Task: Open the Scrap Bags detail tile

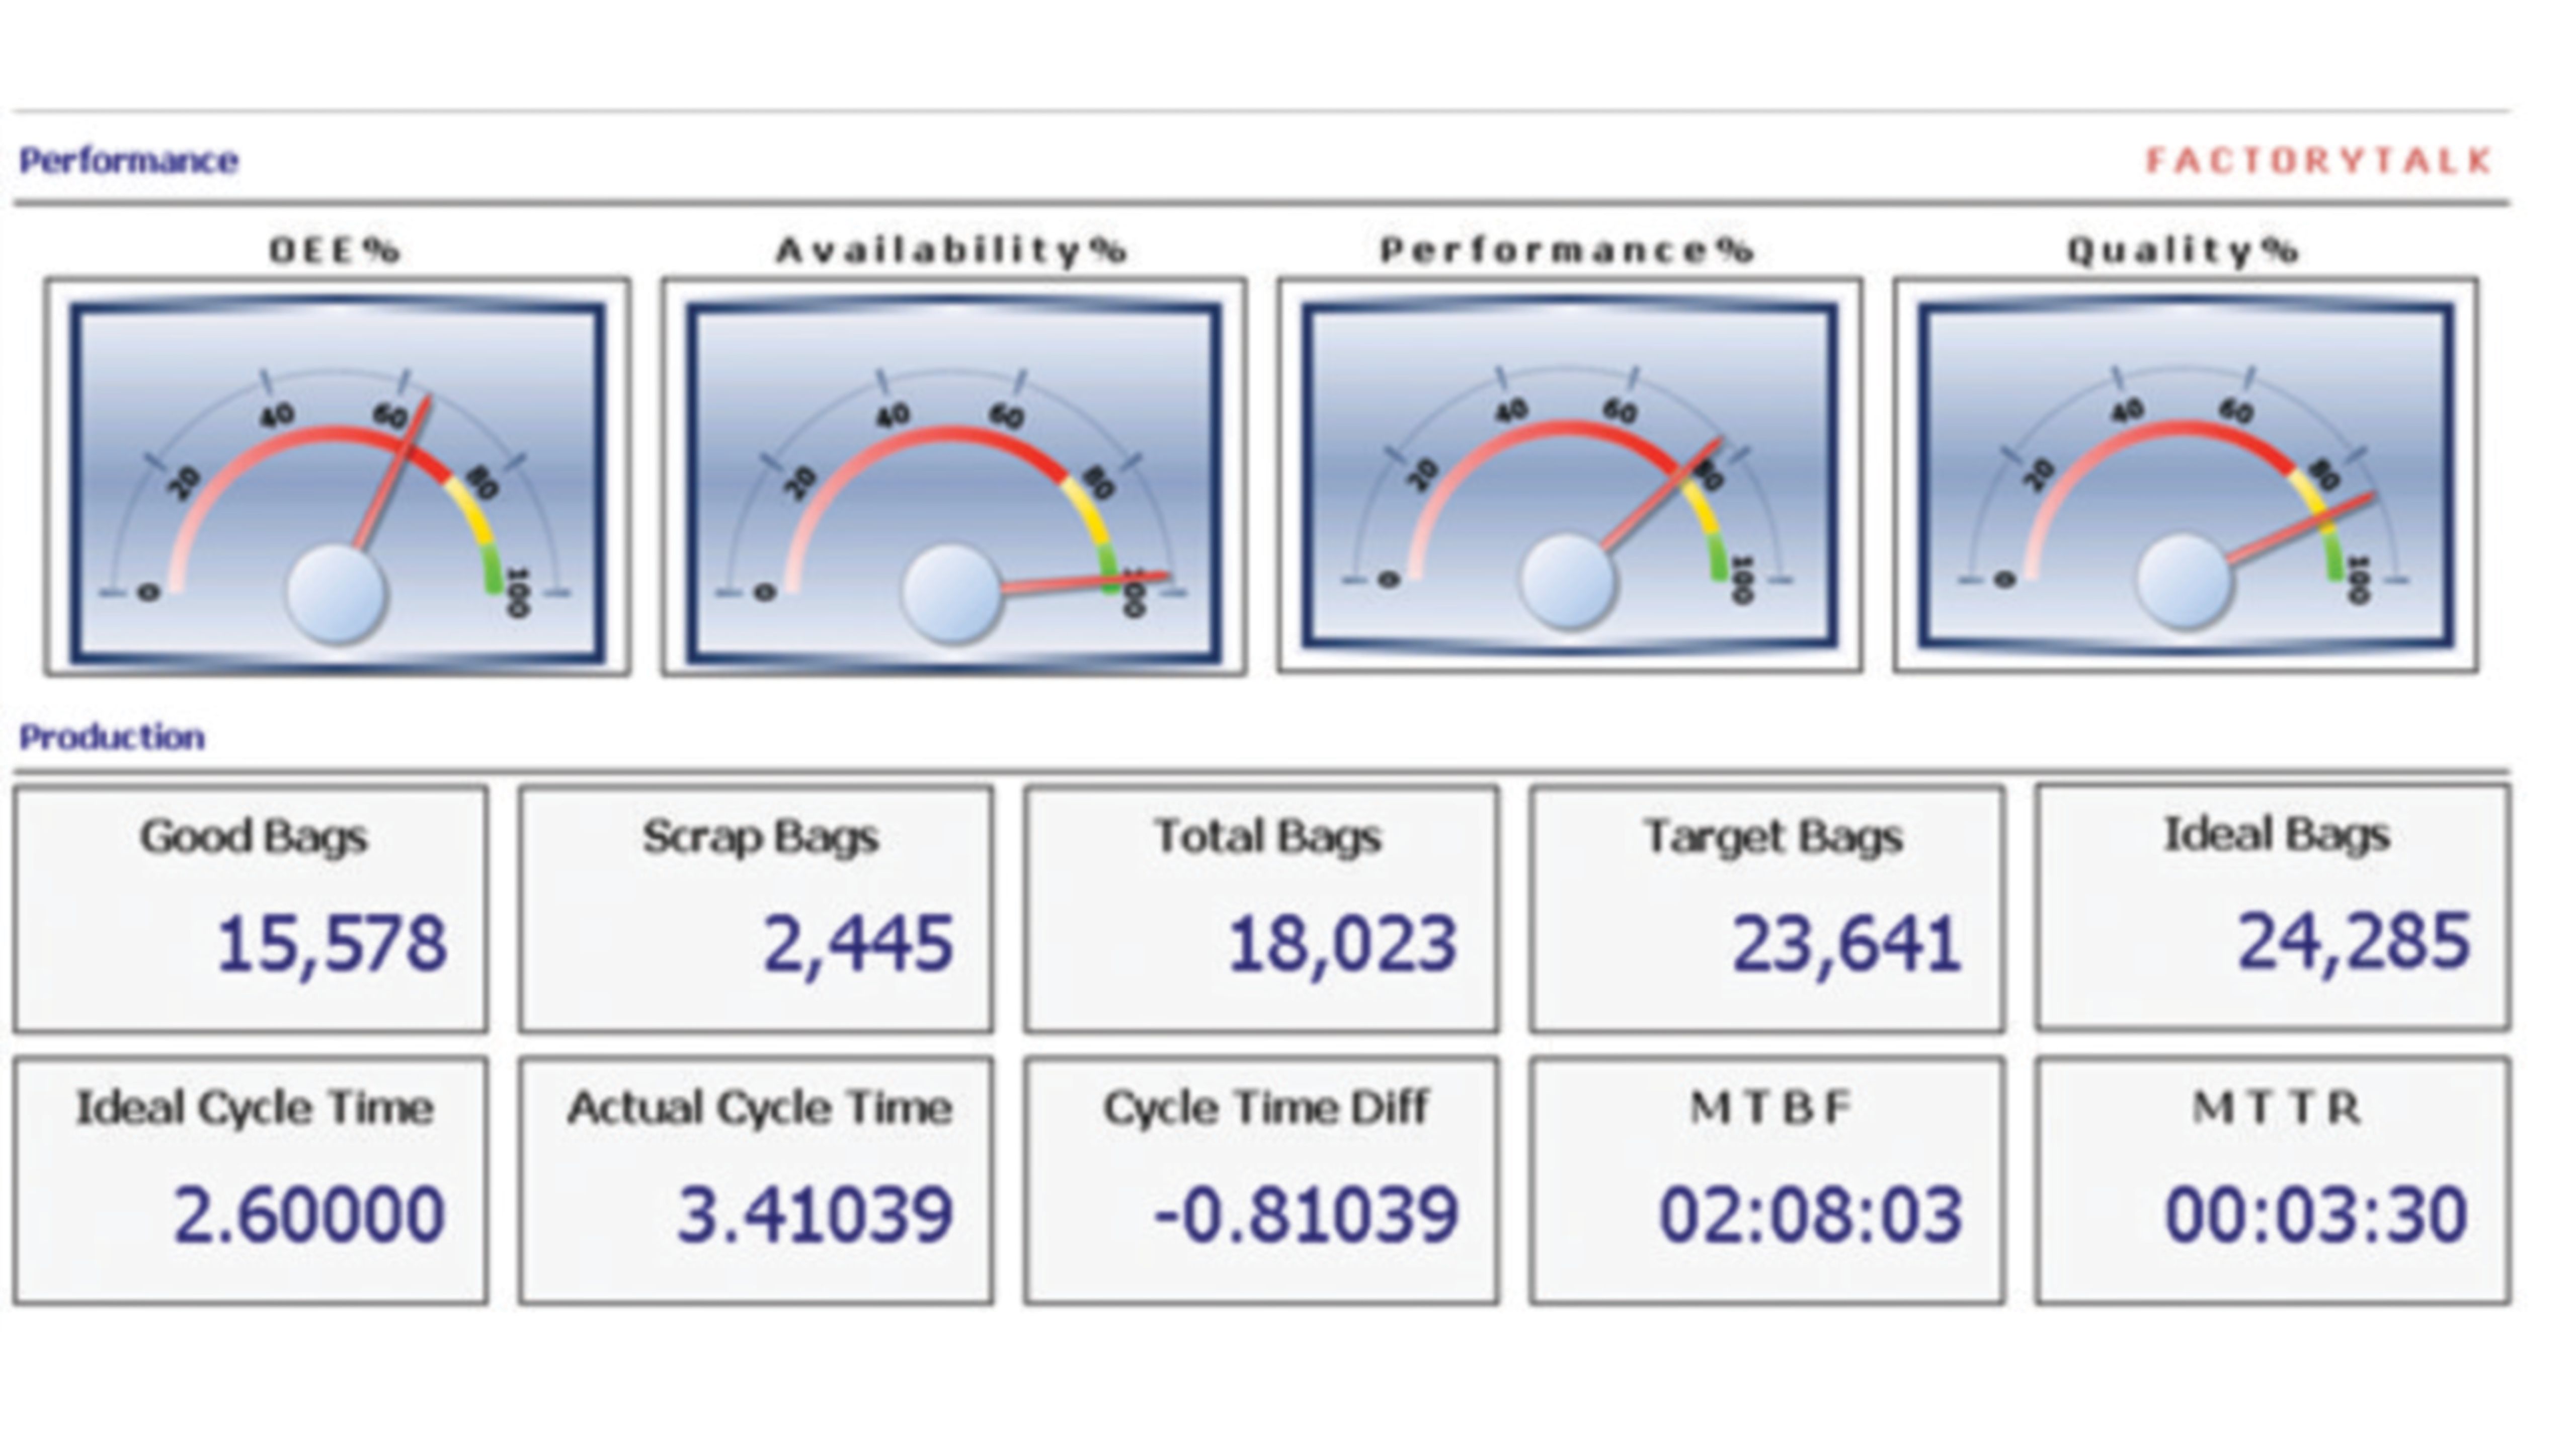Action: (755, 915)
